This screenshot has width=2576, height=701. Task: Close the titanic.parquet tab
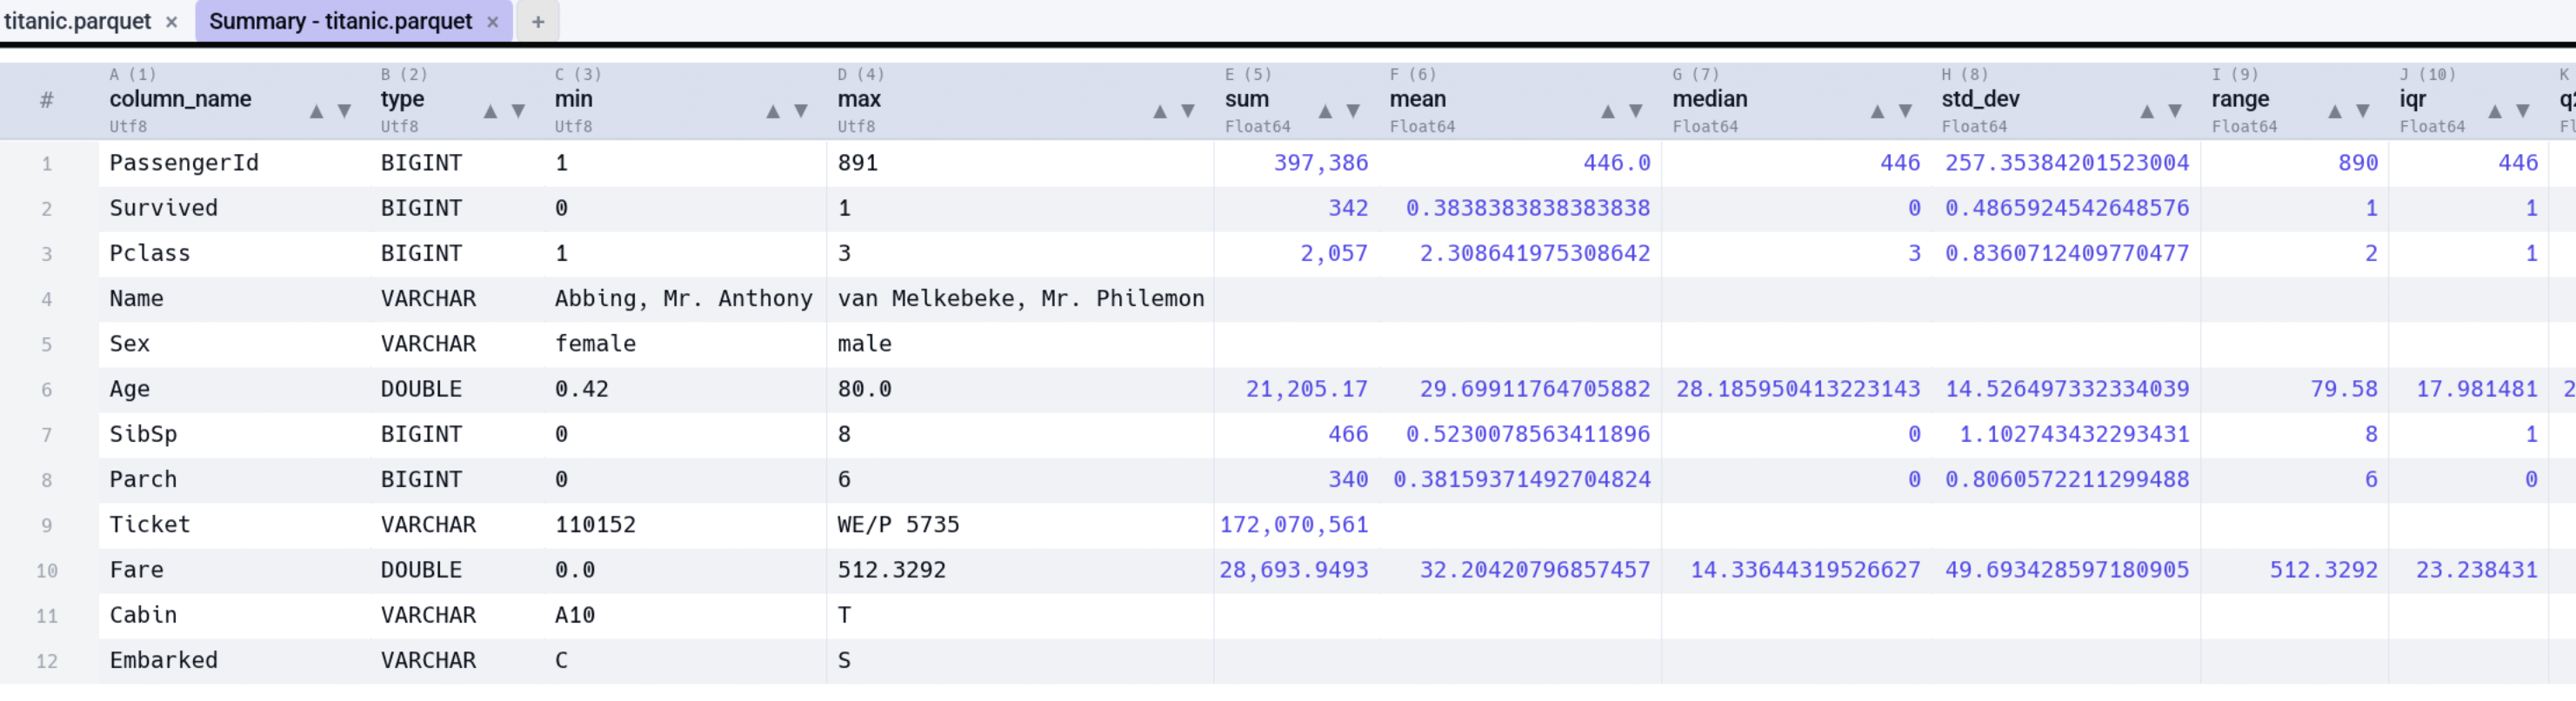pos(172,22)
